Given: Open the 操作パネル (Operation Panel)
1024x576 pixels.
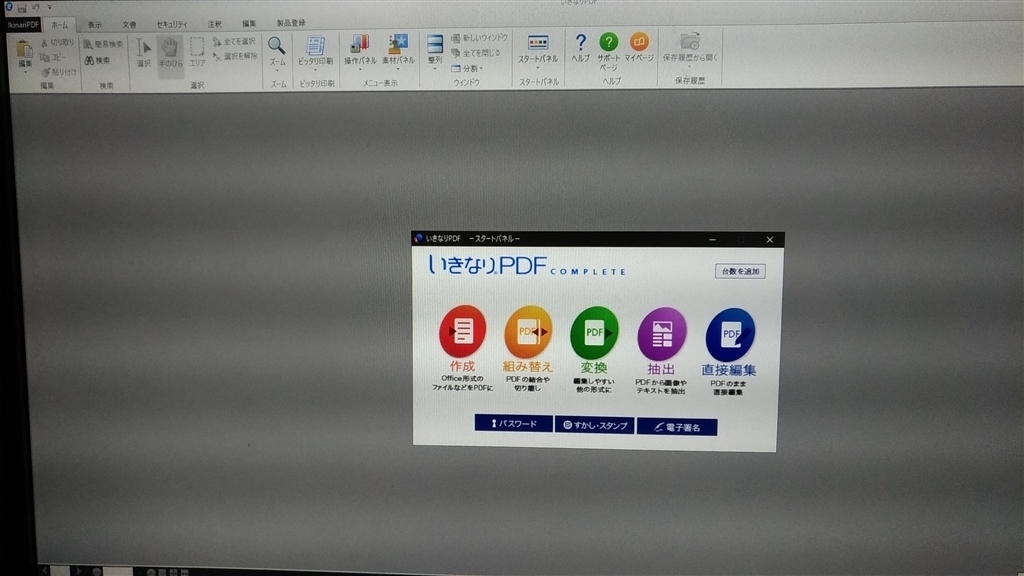Looking at the screenshot, I should tap(358, 45).
